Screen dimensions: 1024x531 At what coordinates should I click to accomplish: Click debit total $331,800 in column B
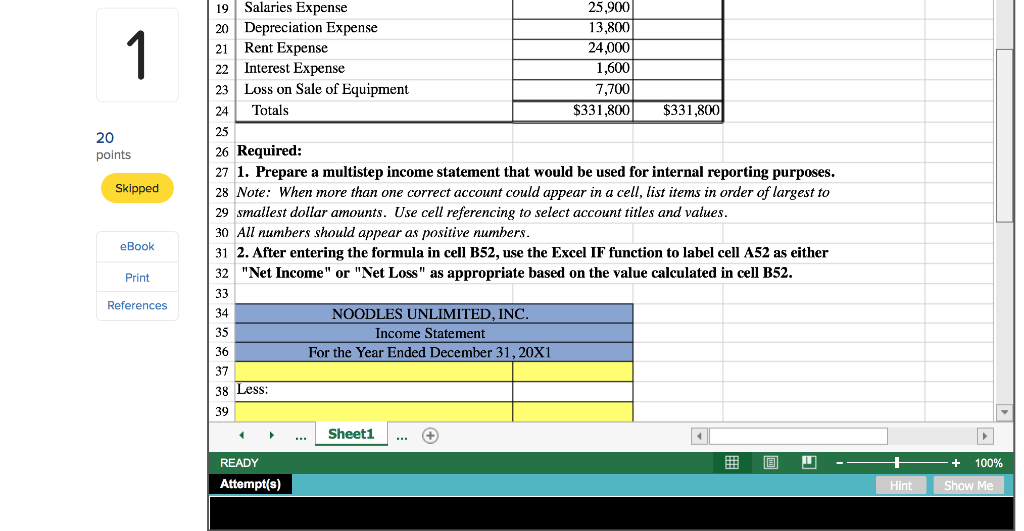573,111
